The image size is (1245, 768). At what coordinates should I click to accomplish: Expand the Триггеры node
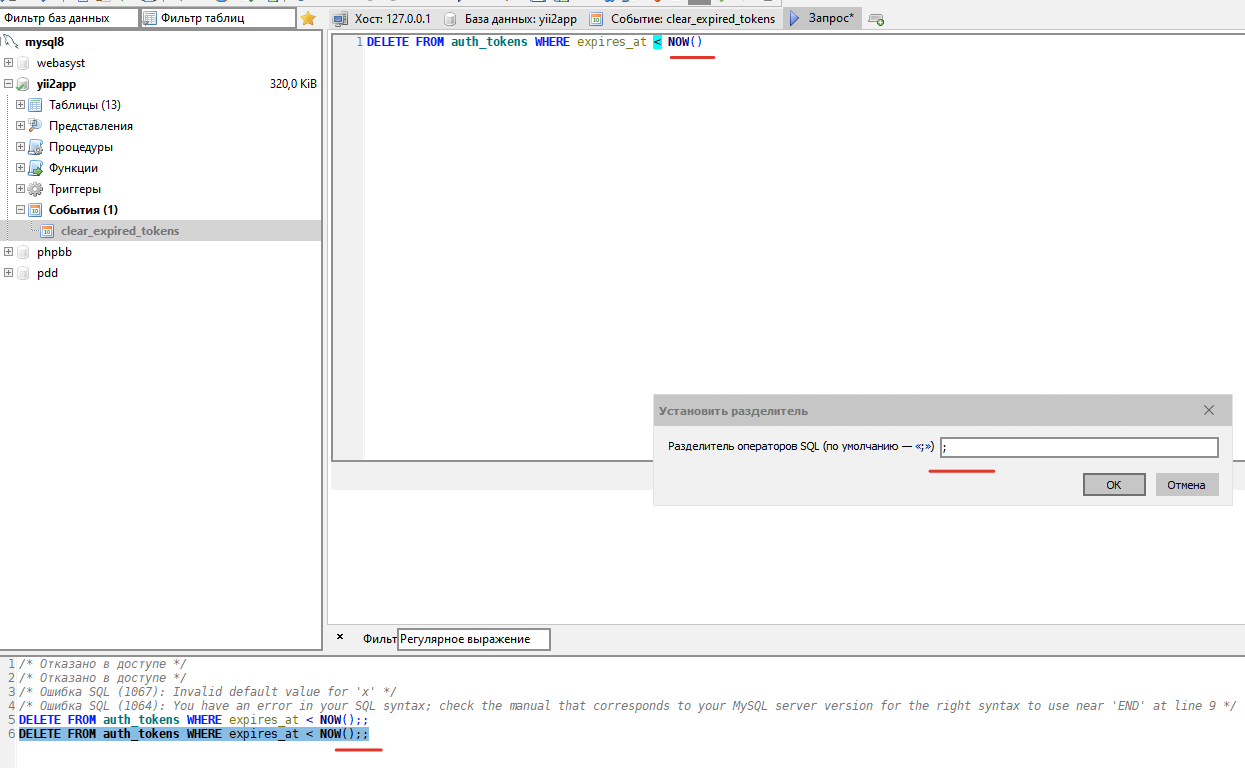pos(21,189)
